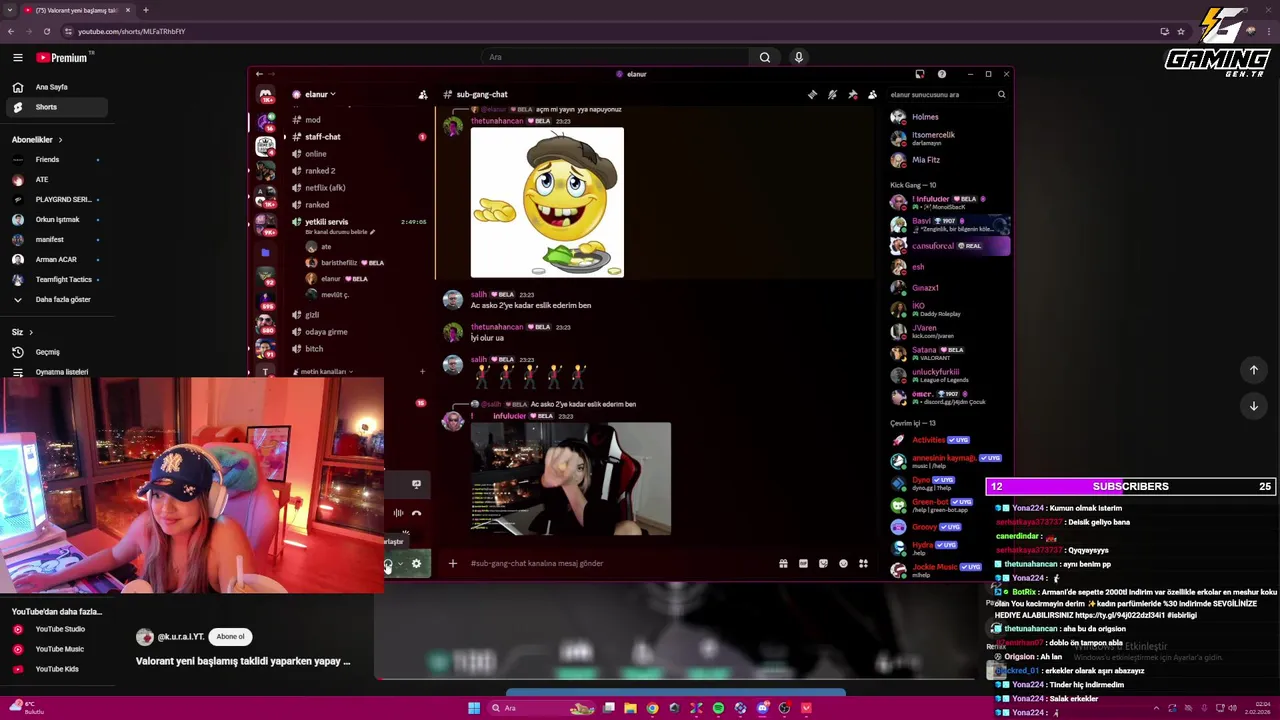Go to previous Short with the up arrow
The width and height of the screenshot is (1280, 720).
tap(1253, 370)
